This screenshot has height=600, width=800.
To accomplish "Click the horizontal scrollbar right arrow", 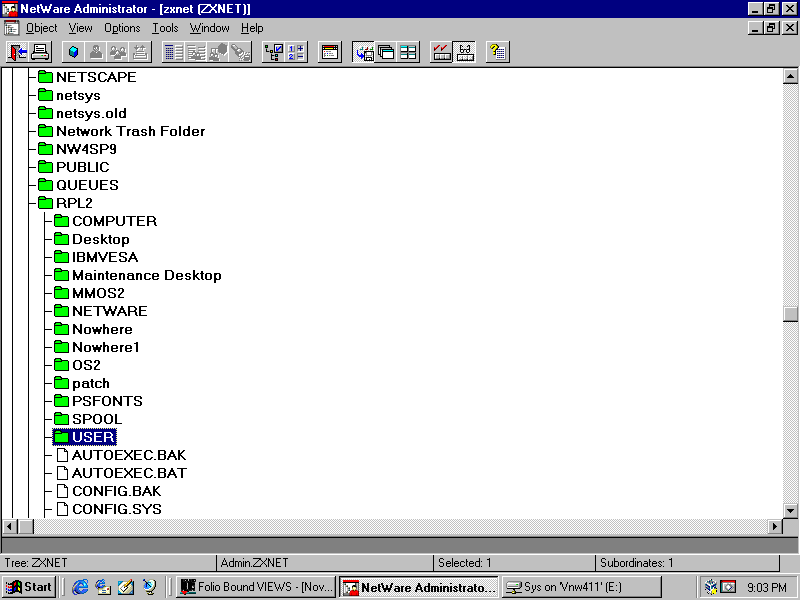I will coord(775,526).
